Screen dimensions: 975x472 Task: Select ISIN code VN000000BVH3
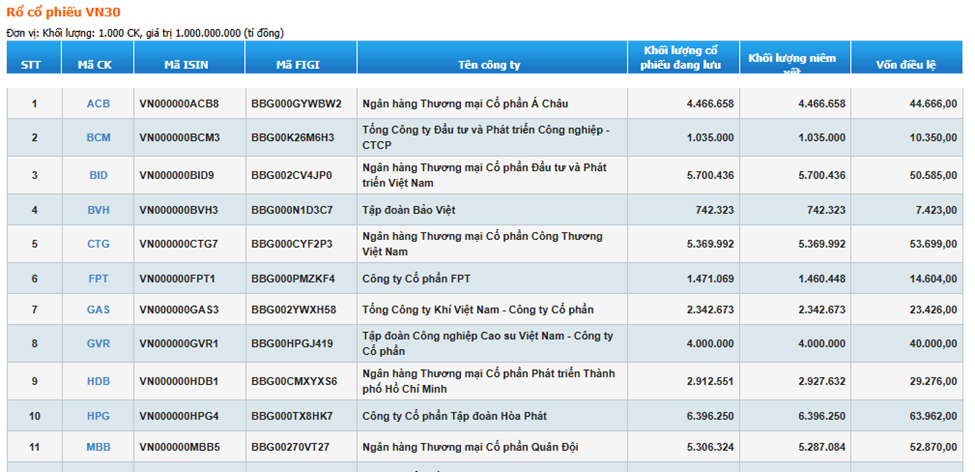click(179, 210)
